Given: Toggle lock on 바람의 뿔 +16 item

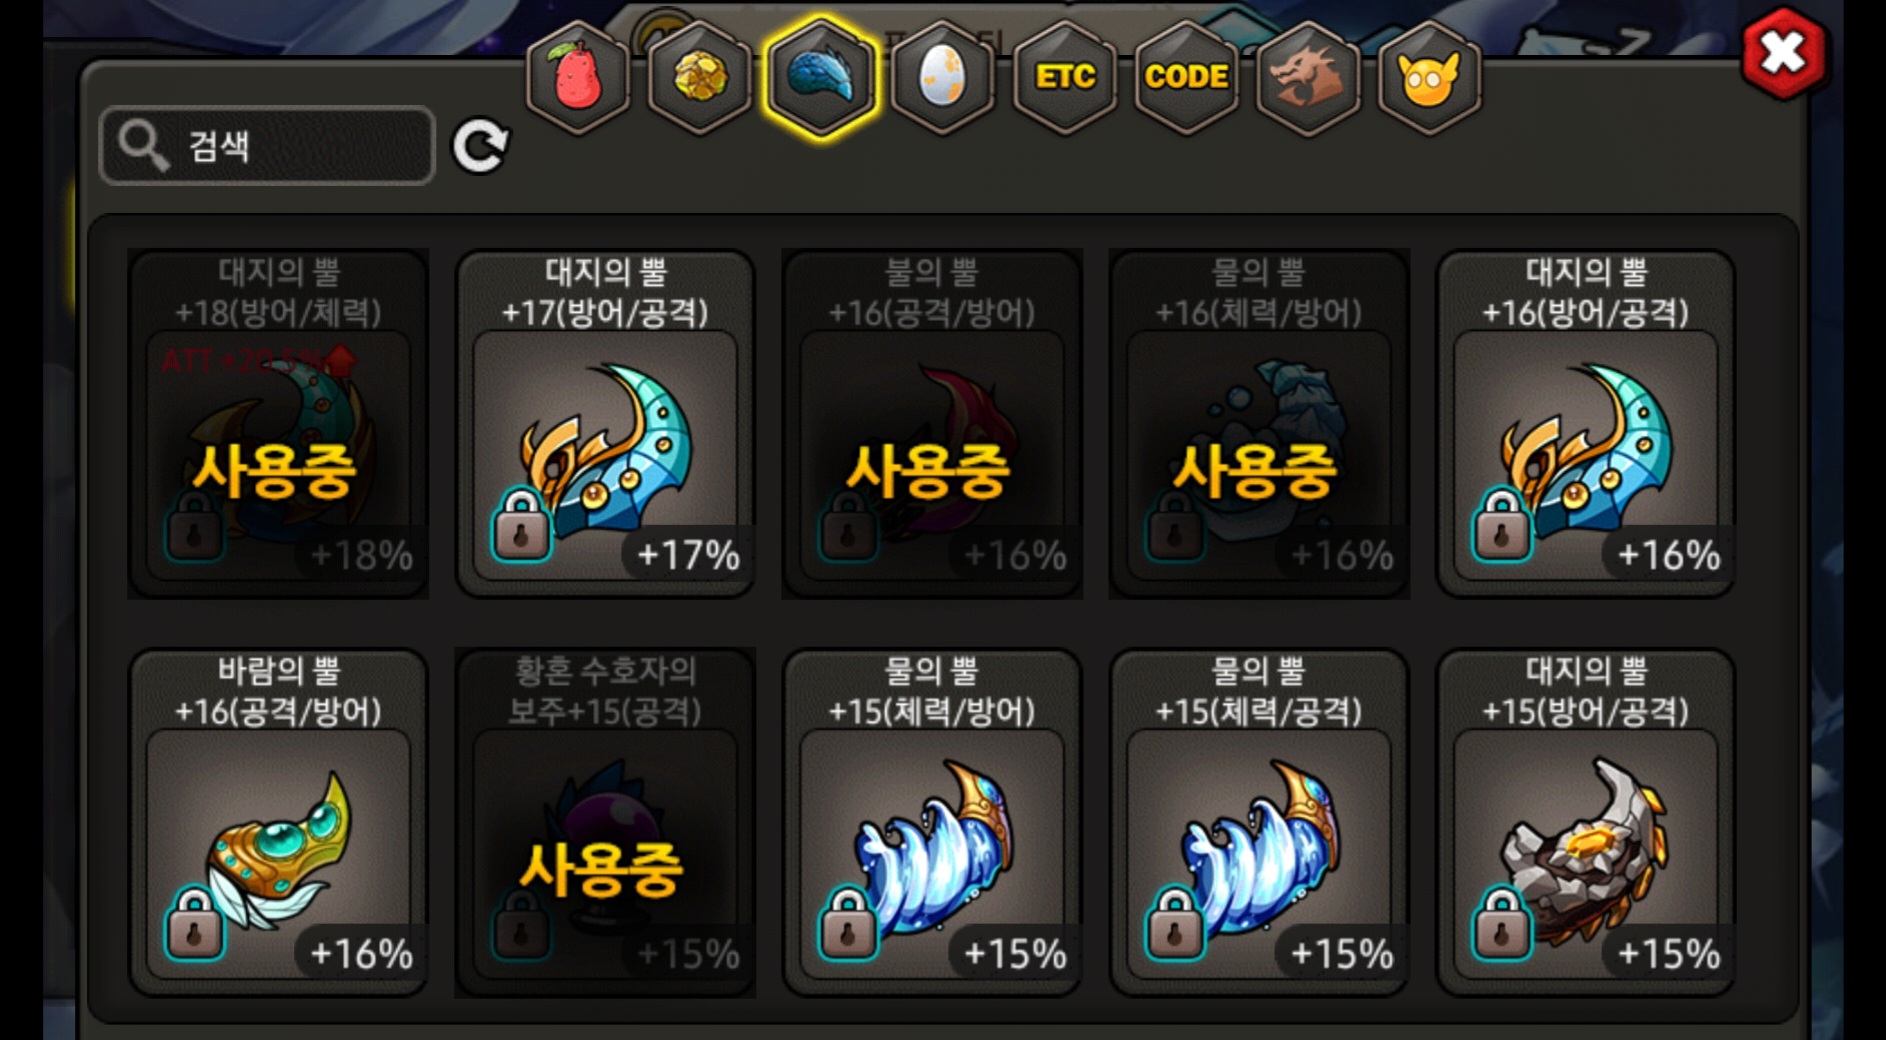Looking at the screenshot, I should (x=194, y=924).
